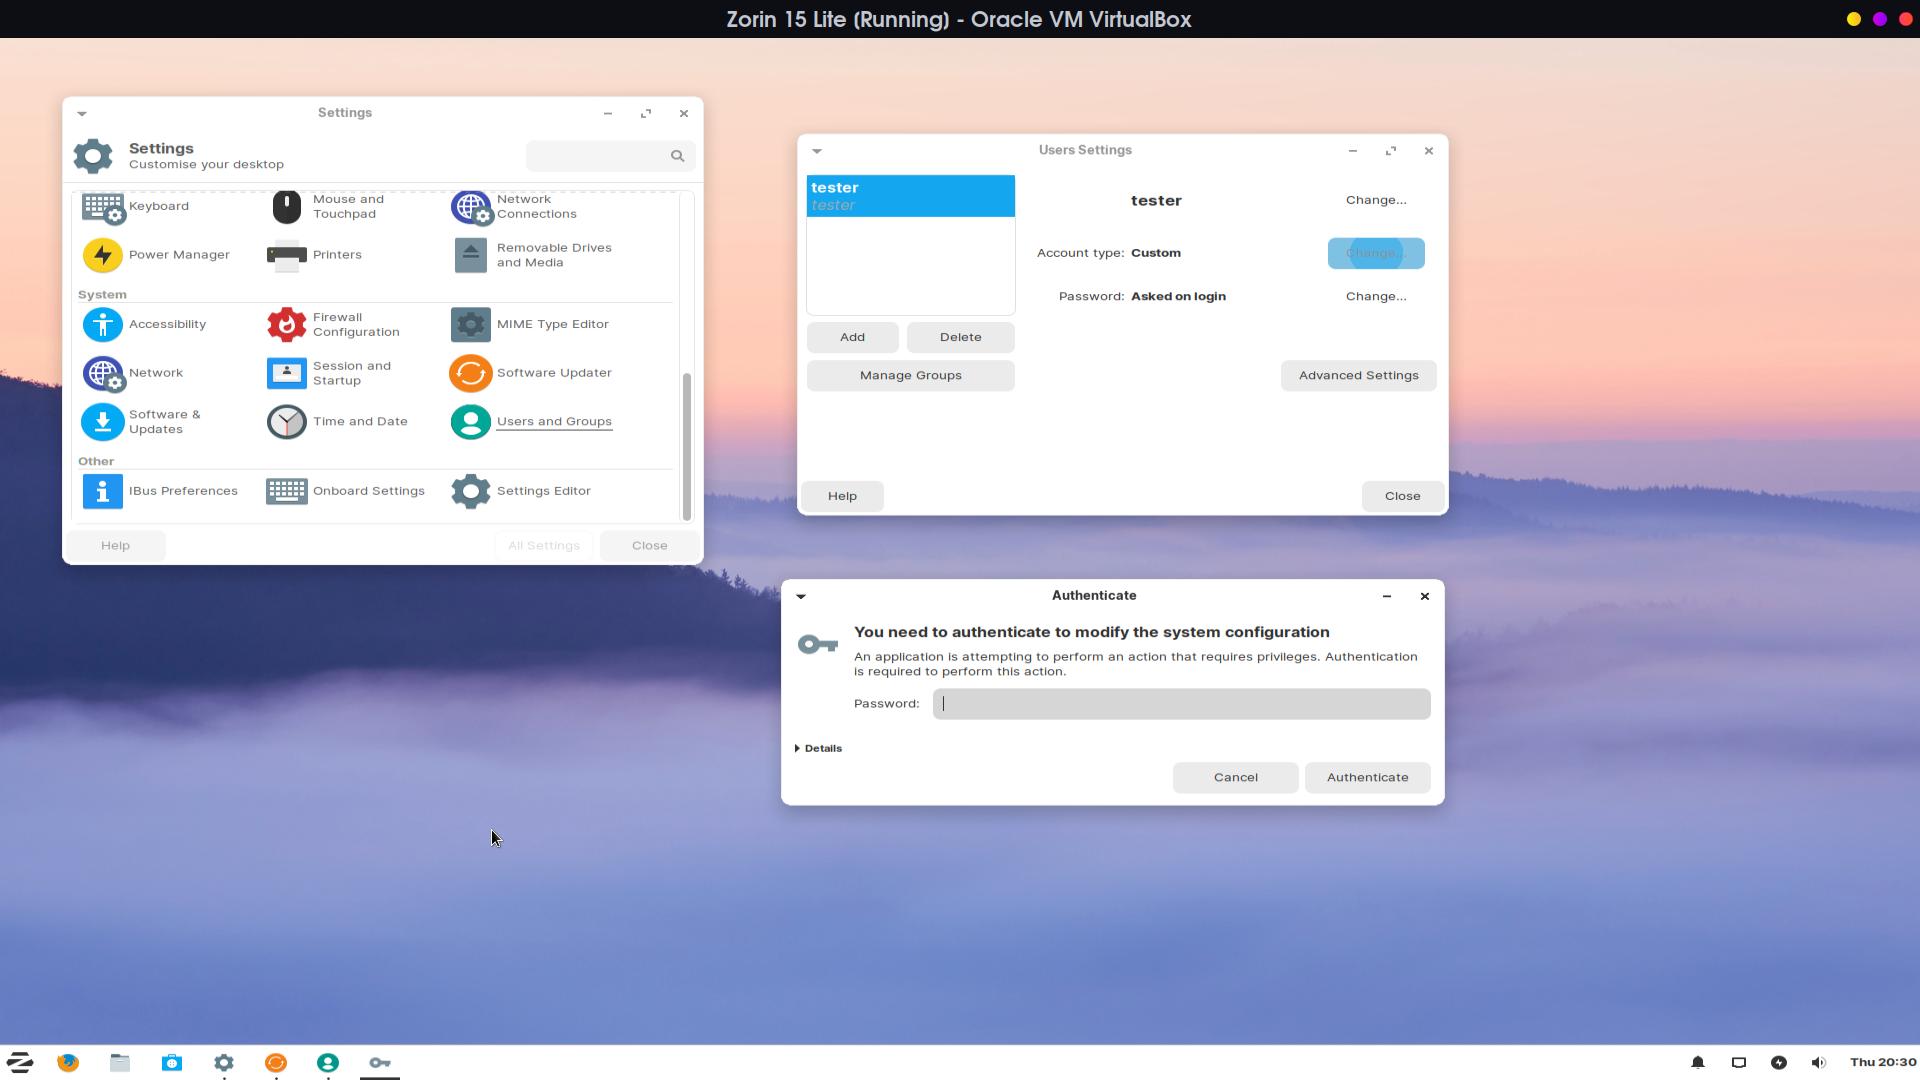The height and width of the screenshot is (1080, 1920).
Task: Launch Software Updater from settings
Action: (470, 373)
